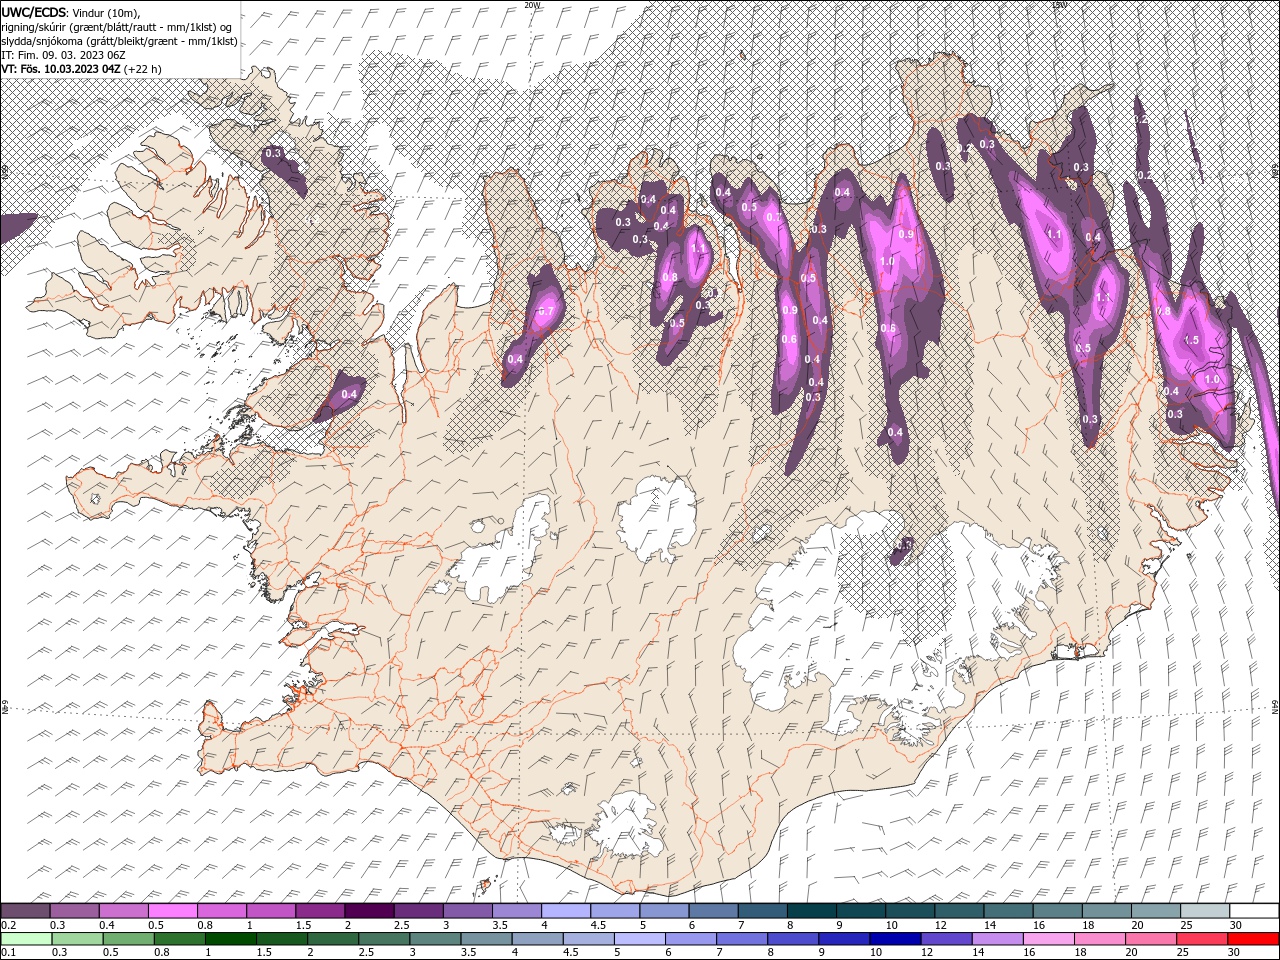Pick the bright red rain swatch after the 30 label
The image size is (1280, 960).
(1253, 939)
